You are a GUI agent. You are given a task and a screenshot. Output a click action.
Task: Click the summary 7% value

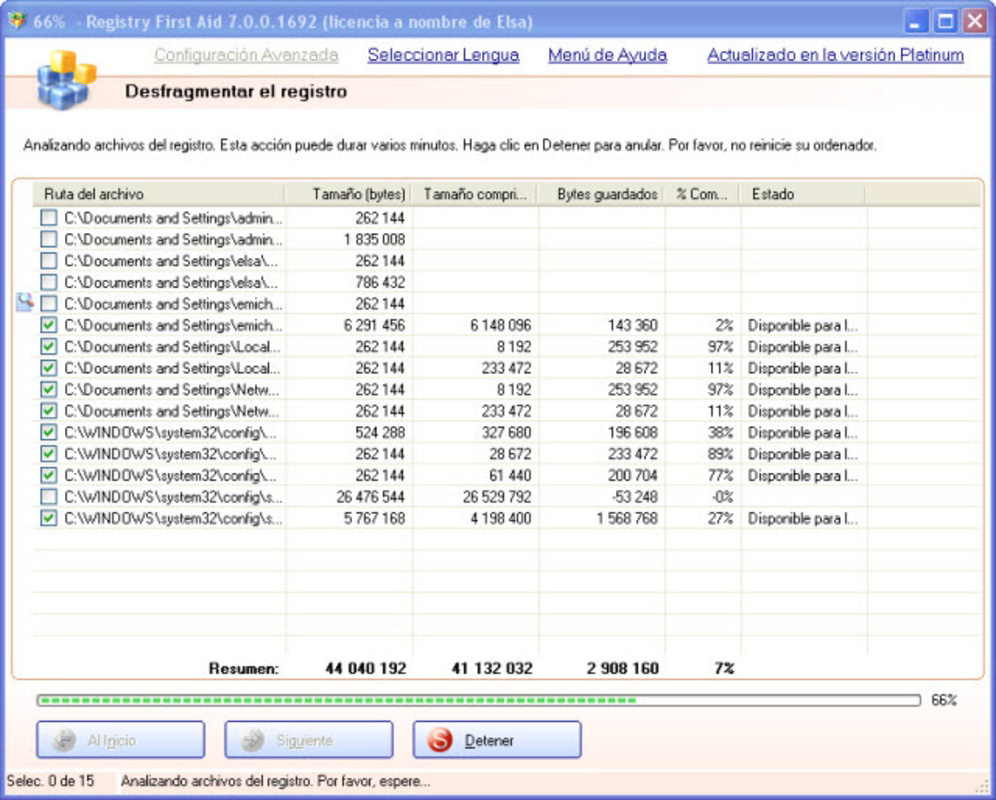click(x=724, y=668)
